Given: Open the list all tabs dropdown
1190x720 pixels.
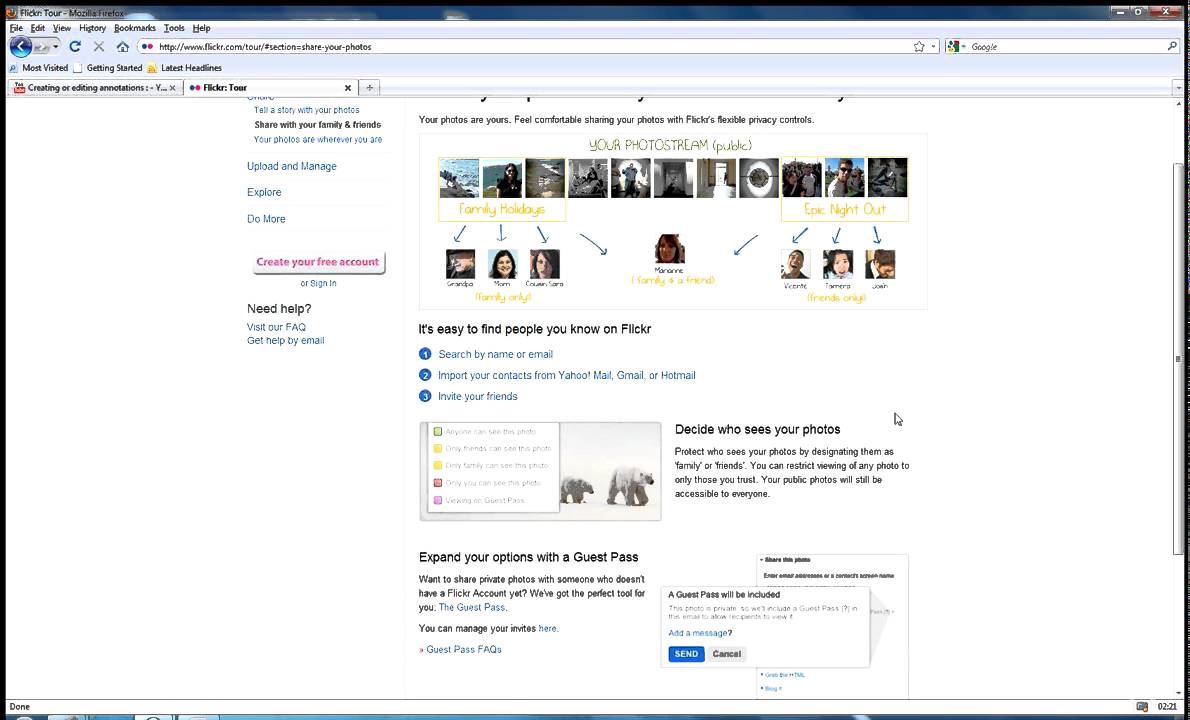Looking at the screenshot, I should 1179,88.
